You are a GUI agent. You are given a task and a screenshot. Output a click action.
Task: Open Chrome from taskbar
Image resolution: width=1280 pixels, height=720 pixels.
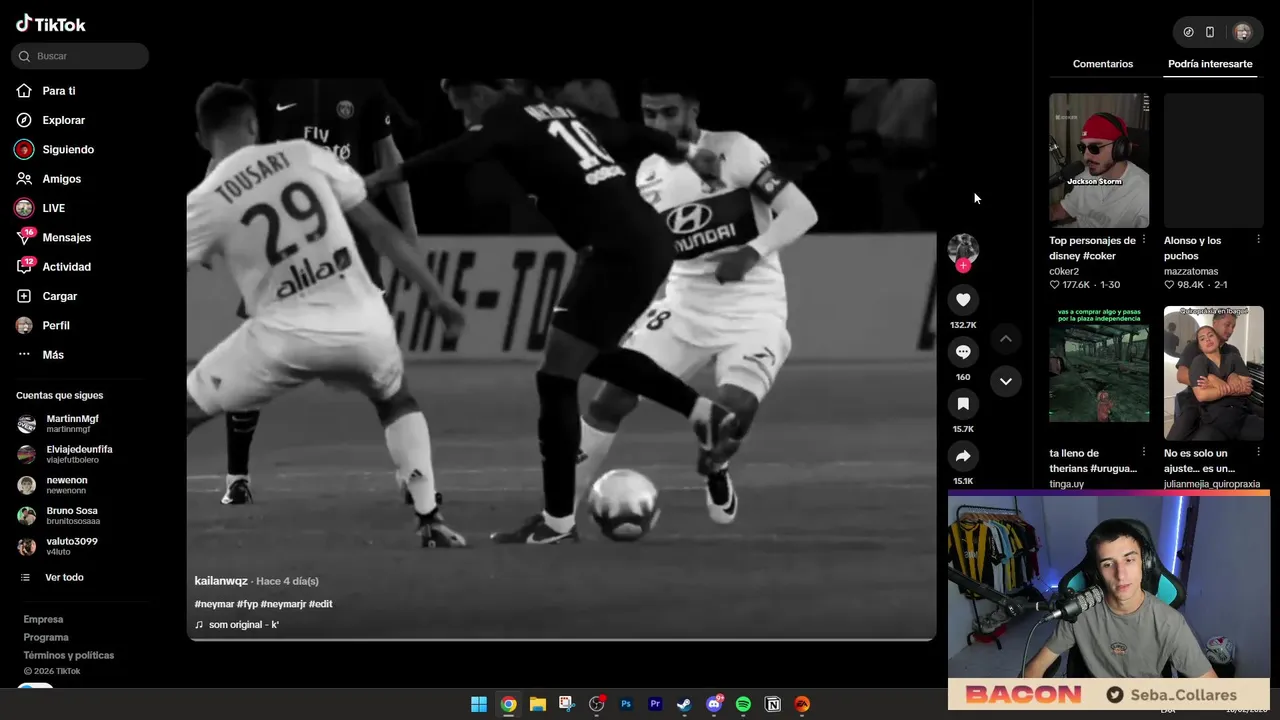(x=508, y=704)
